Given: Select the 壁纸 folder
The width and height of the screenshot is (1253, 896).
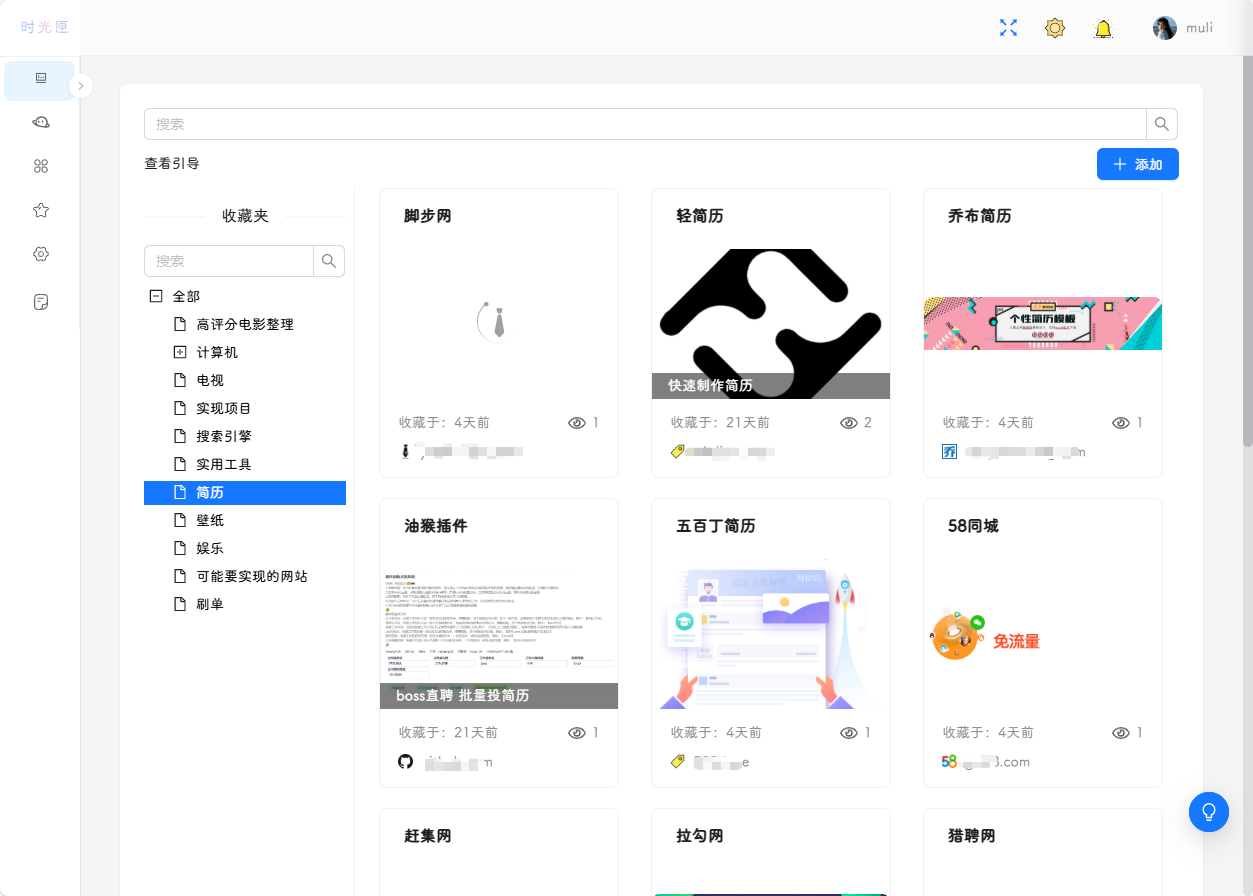Looking at the screenshot, I should (210, 520).
